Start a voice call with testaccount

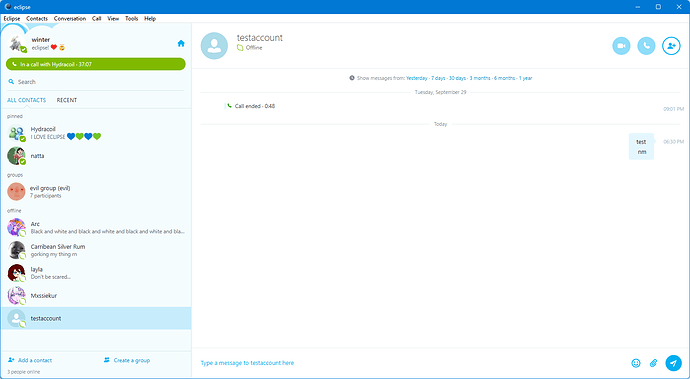646,46
